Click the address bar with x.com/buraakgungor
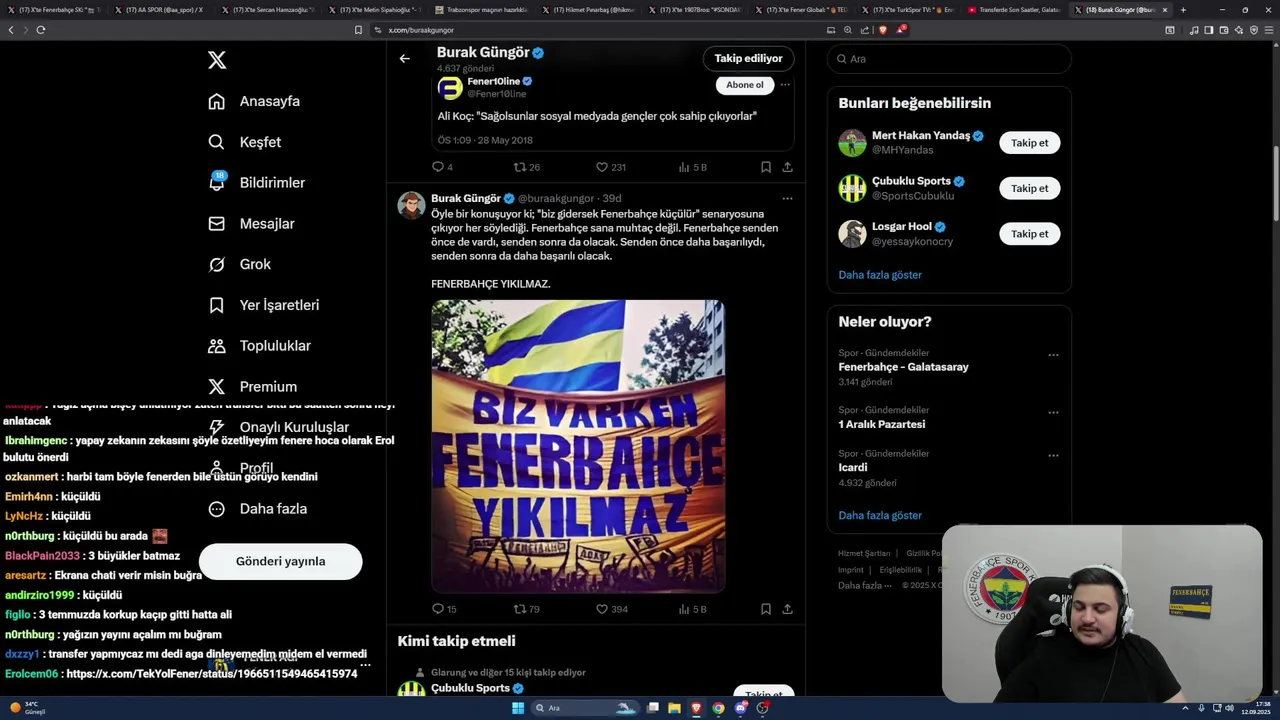 (x=595, y=30)
